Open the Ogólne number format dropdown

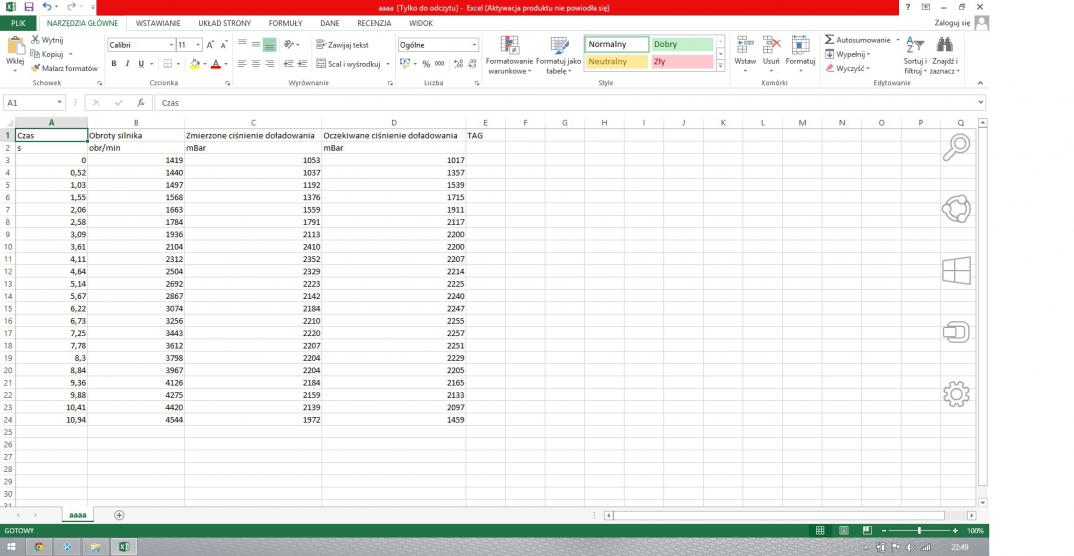(x=474, y=45)
